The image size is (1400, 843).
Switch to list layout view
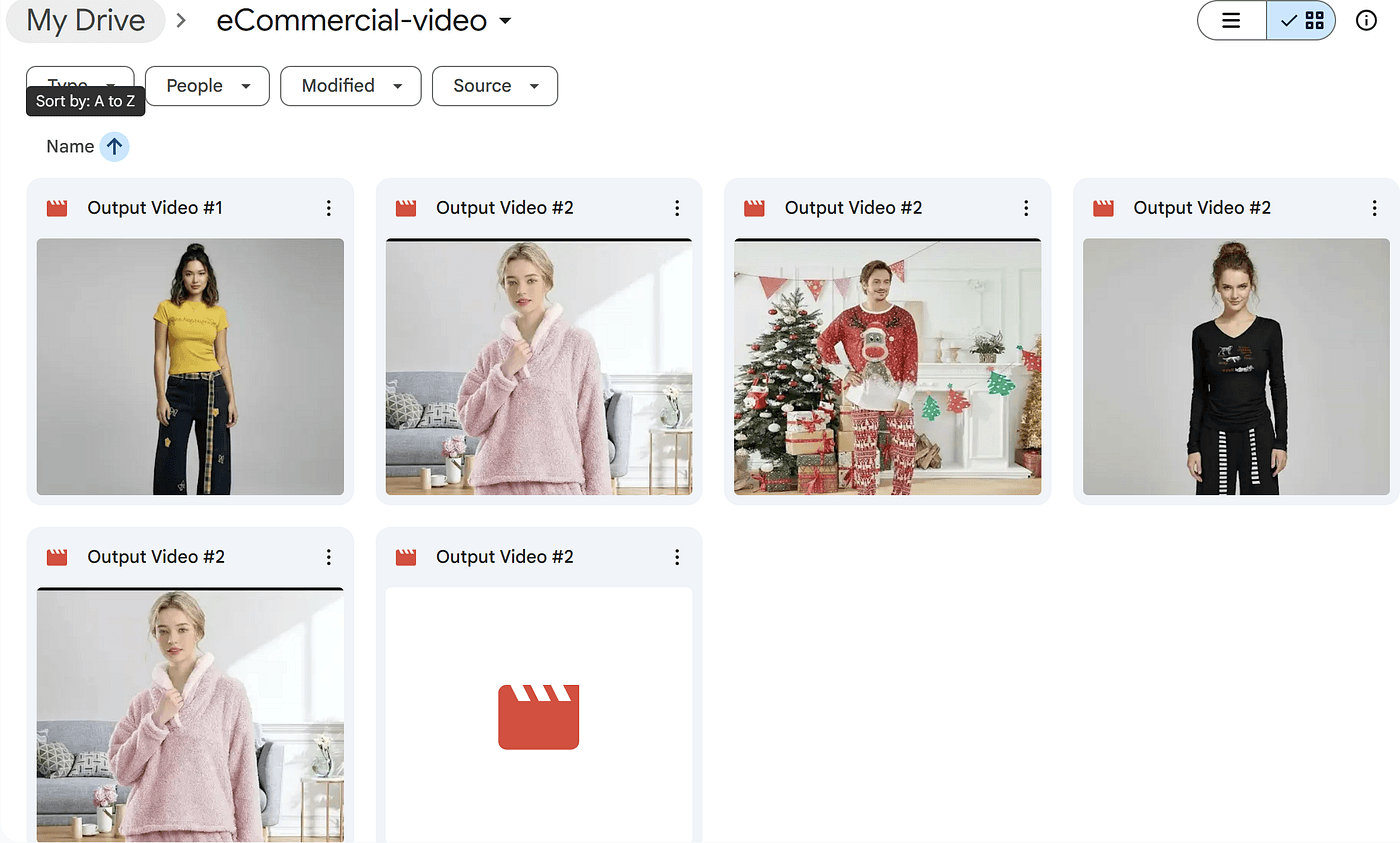coord(1232,20)
